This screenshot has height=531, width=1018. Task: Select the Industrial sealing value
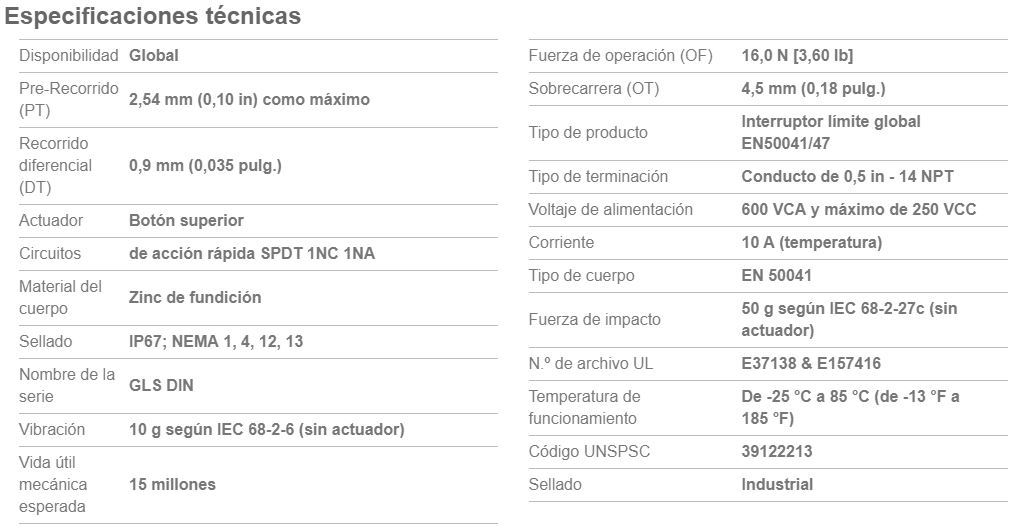tap(777, 485)
